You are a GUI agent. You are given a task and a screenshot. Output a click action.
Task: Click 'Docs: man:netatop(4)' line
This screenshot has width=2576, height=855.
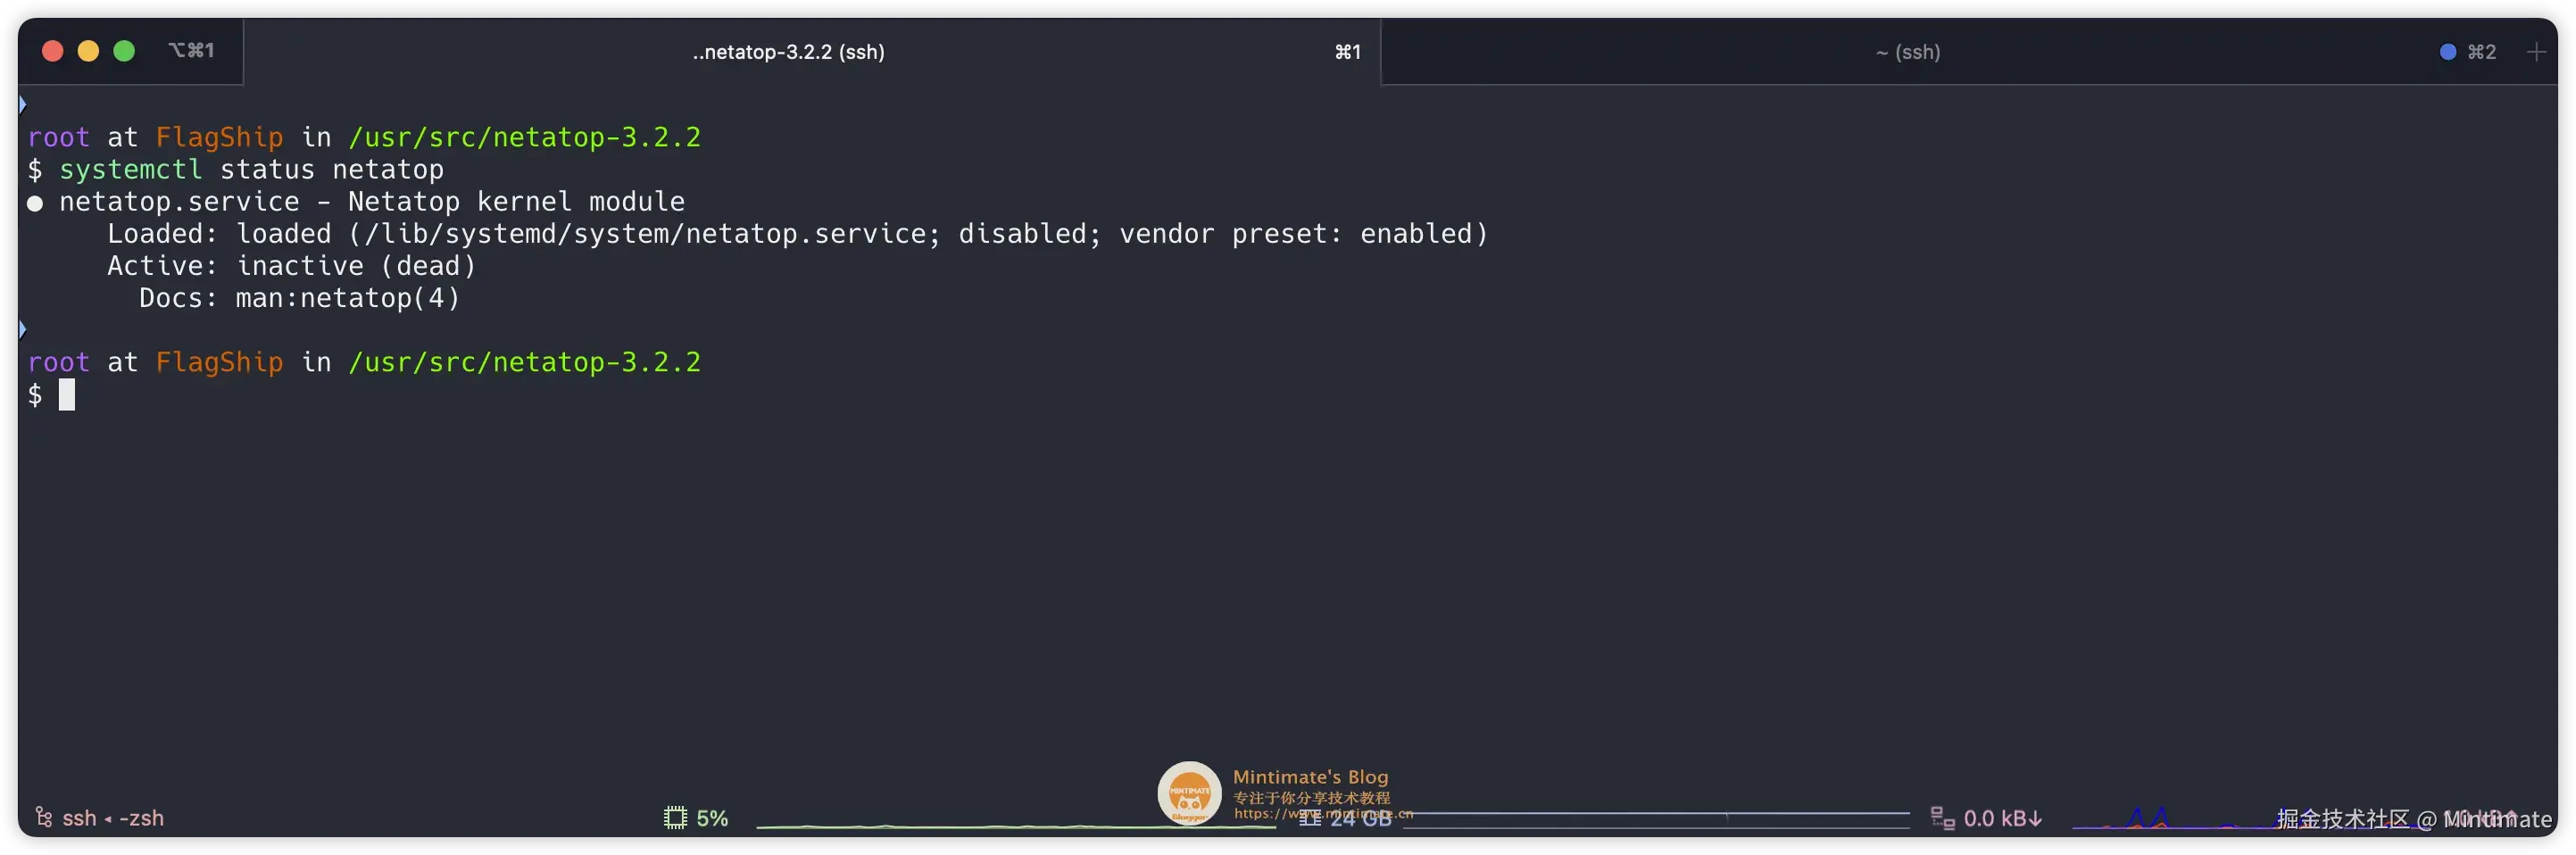click(x=299, y=298)
